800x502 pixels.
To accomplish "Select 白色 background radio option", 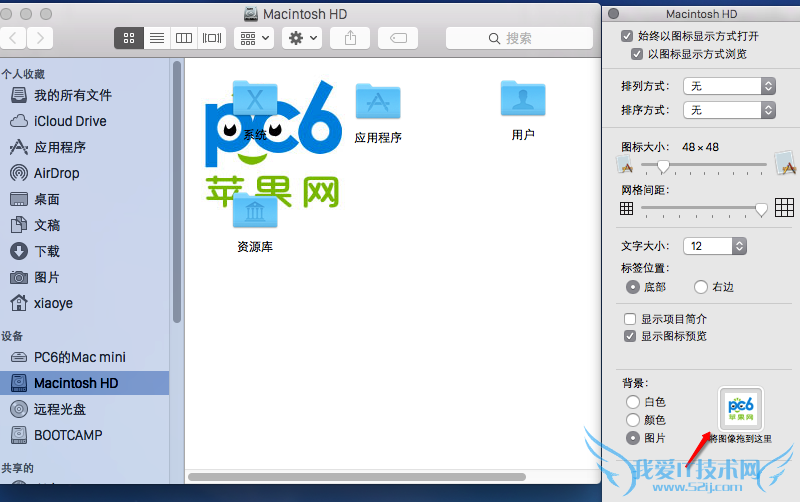I will [x=632, y=402].
